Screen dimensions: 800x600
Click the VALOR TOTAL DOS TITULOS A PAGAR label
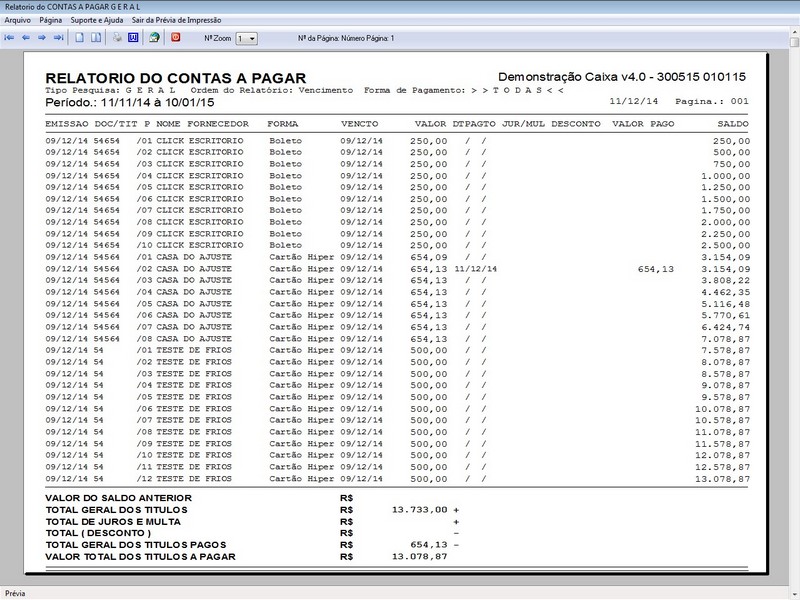pyautogui.click(x=140, y=557)
